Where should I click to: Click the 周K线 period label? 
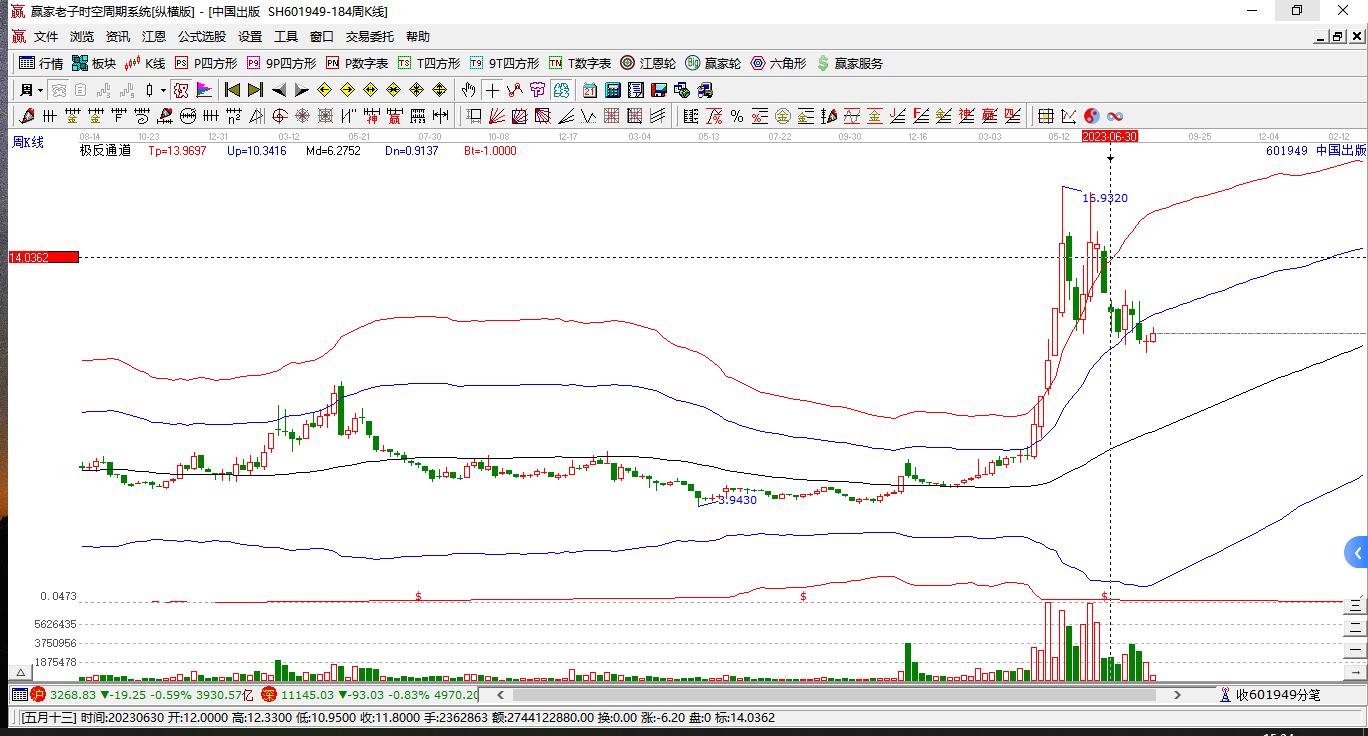tap(28, 142)
